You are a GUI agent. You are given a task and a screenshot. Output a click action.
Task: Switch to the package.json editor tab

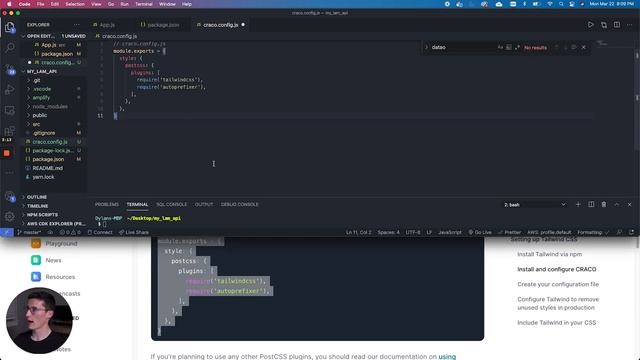click(163, 25)
